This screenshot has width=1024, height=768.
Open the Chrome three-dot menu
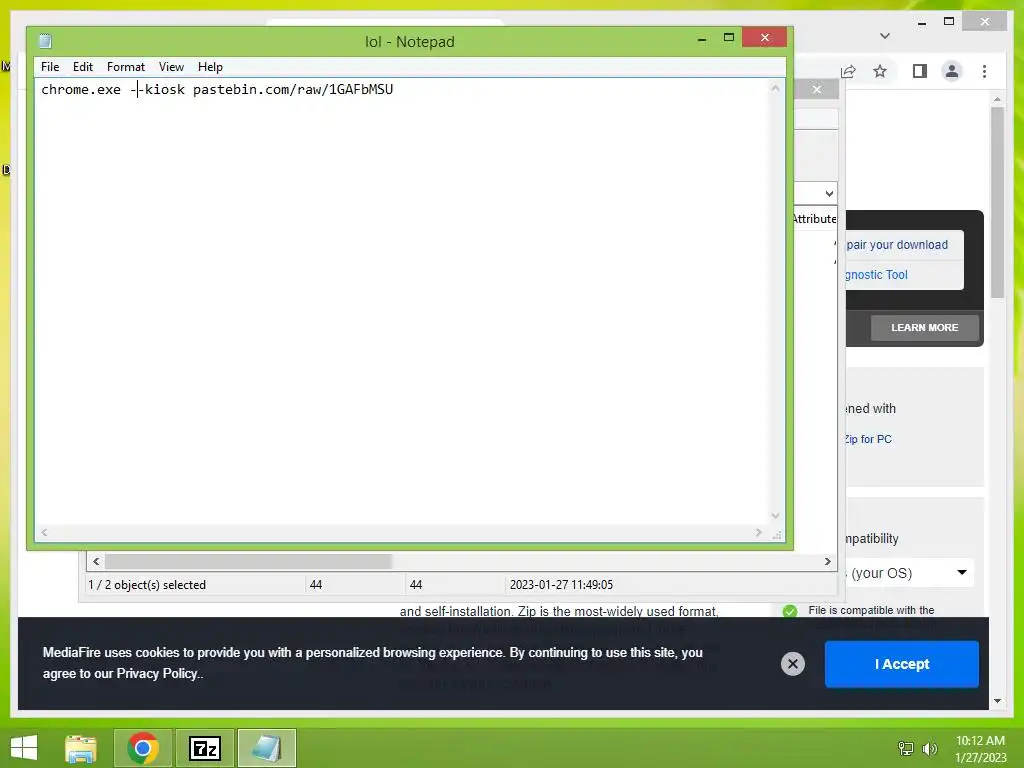[x=984, y=71]
